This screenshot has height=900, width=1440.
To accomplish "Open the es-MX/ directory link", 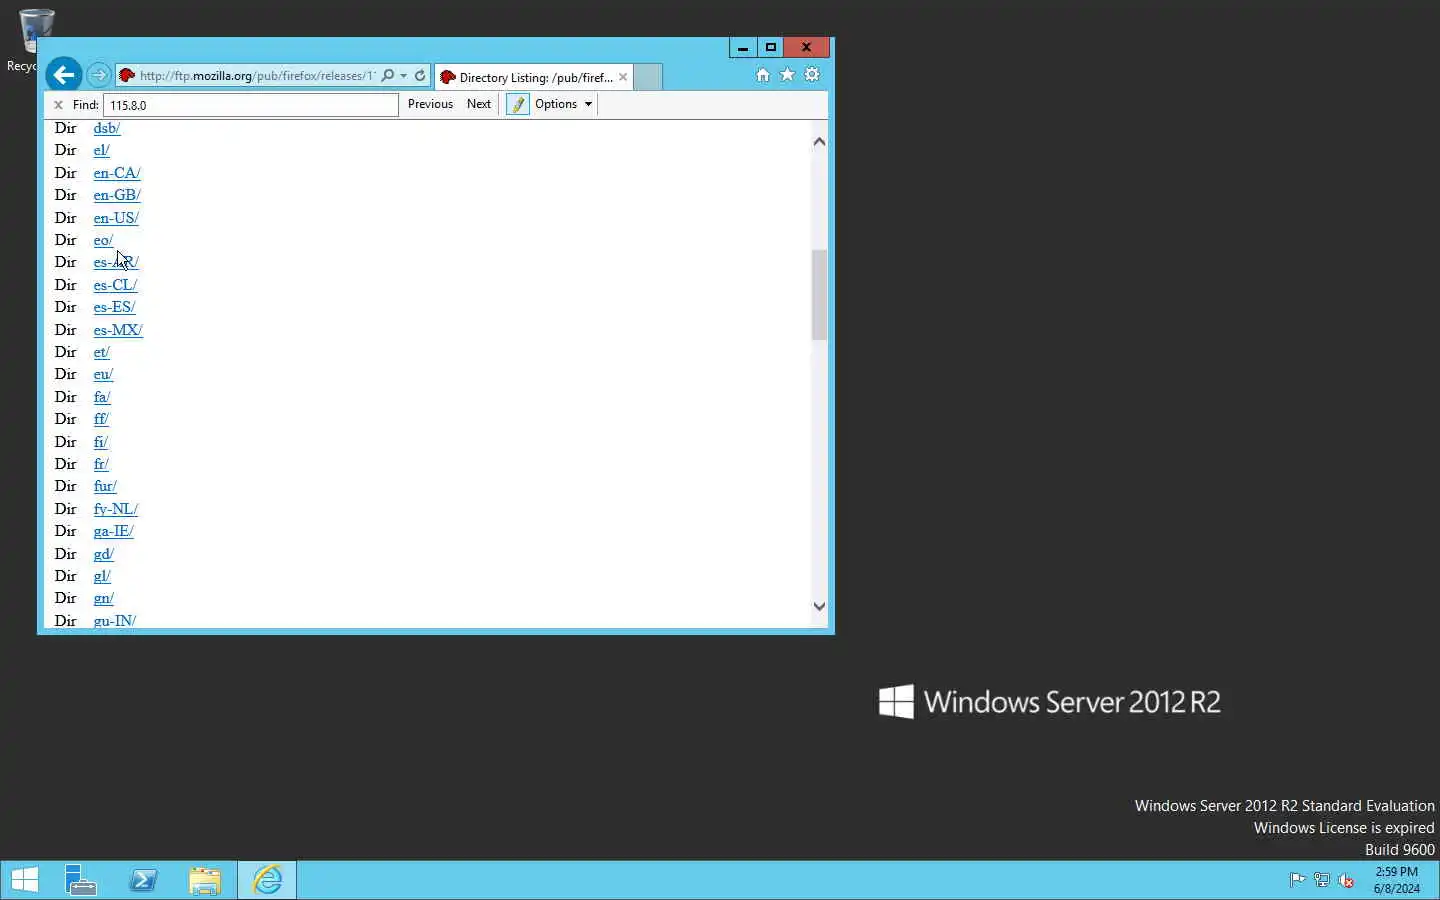I will [x=118, y=330].
